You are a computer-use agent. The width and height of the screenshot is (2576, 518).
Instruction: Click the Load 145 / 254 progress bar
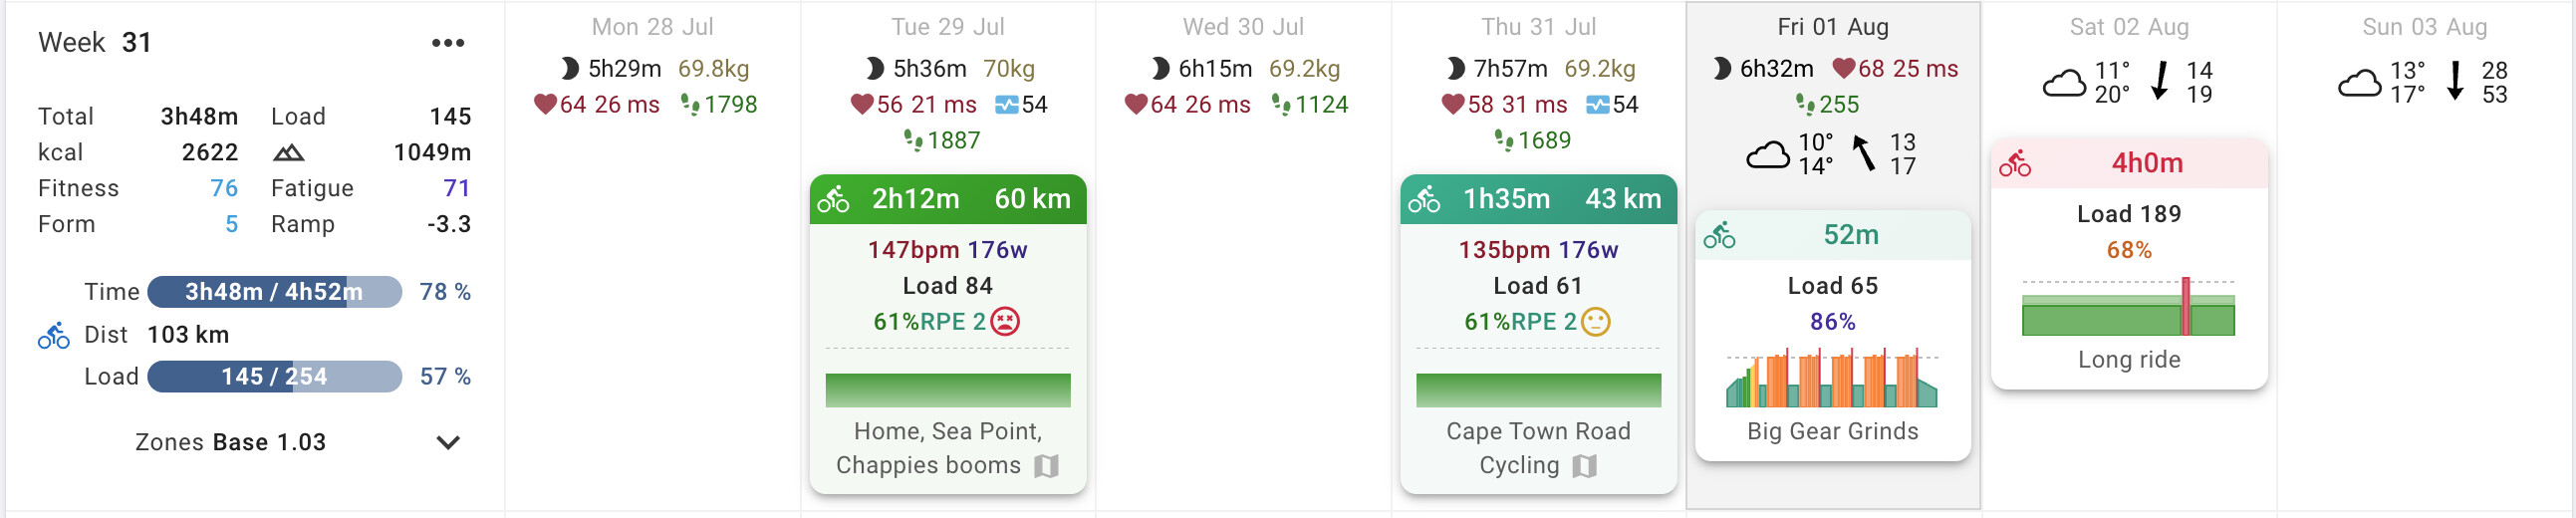click(x=274, y=377)
